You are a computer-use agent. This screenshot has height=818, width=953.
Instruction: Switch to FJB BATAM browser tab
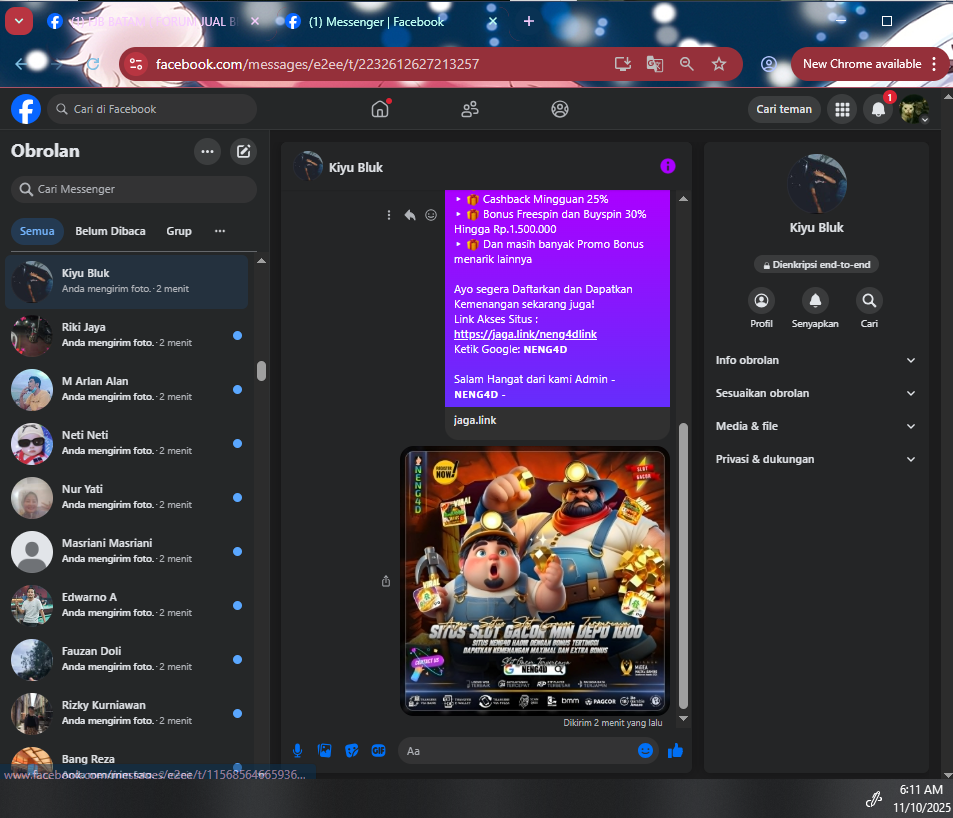pos(152,22)
